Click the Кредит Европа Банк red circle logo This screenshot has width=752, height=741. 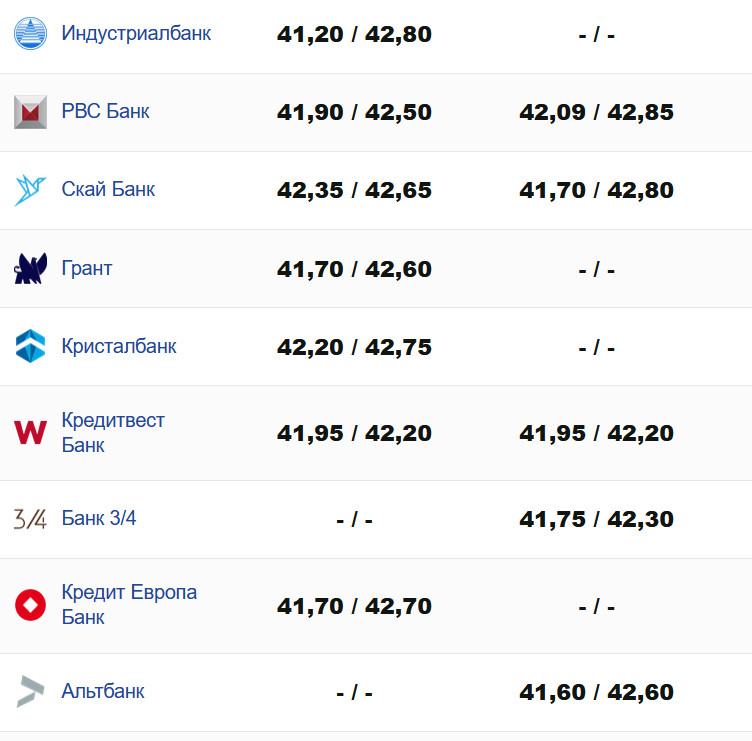click(x=30, y=605)
